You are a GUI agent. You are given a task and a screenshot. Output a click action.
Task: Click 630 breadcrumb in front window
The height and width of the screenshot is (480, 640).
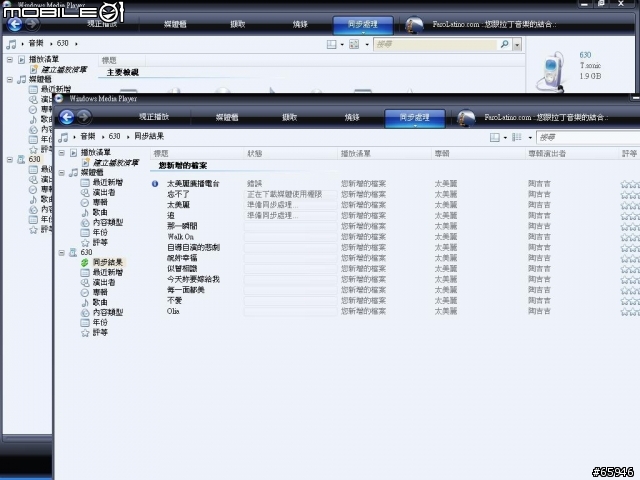pos(114,136)
